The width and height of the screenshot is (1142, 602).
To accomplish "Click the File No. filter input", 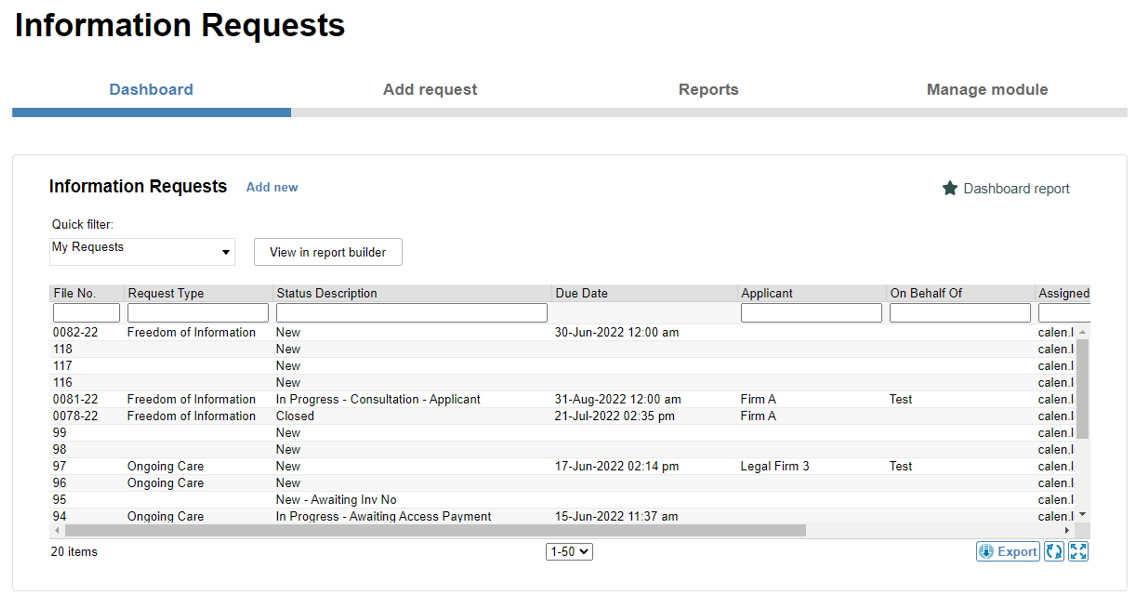I will [x=86, y=313].
